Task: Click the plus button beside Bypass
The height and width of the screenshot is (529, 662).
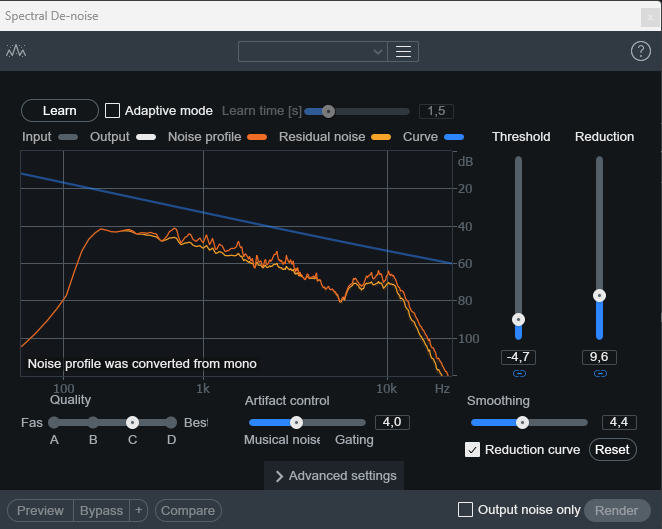Action: 138,510
